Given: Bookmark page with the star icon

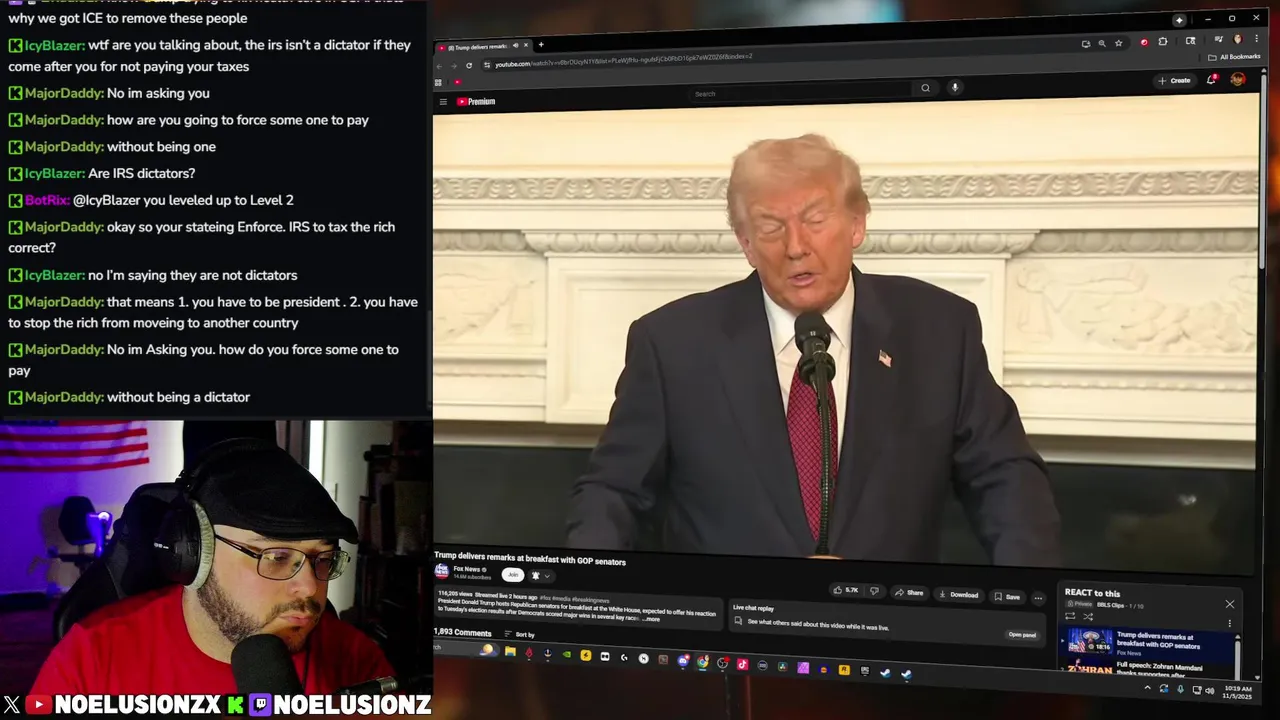Looking at the screenshot, I should 1119,43.
